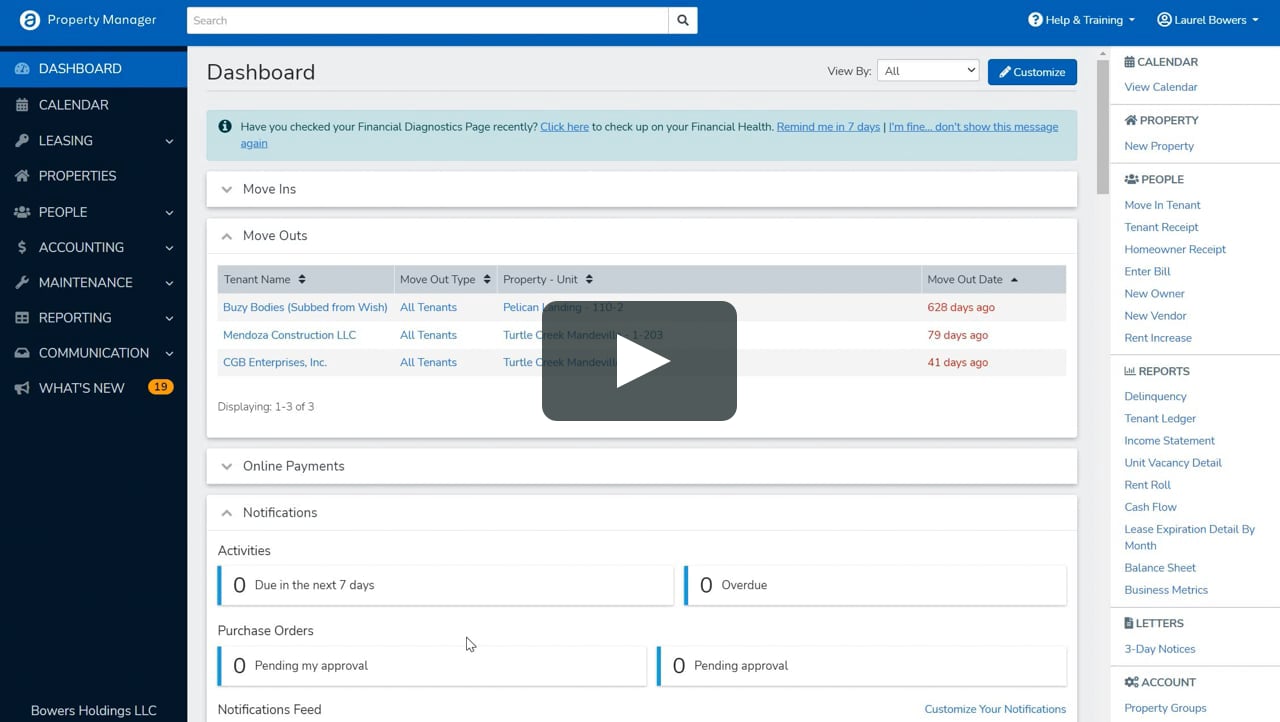
Task: Sort by Move Out Type column arrows
Action: tap(487, 279)
